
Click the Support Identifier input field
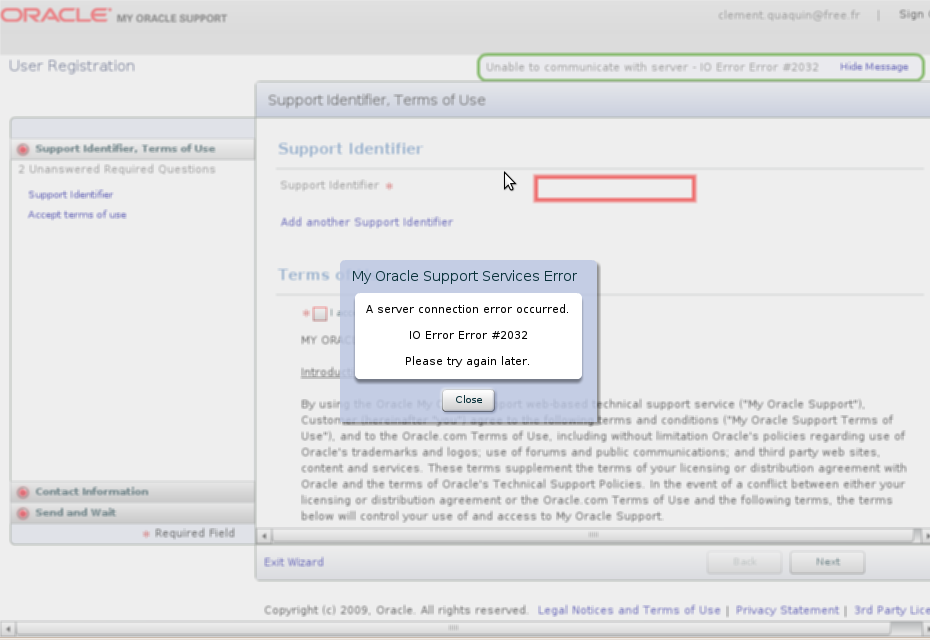tap(614, 189)
